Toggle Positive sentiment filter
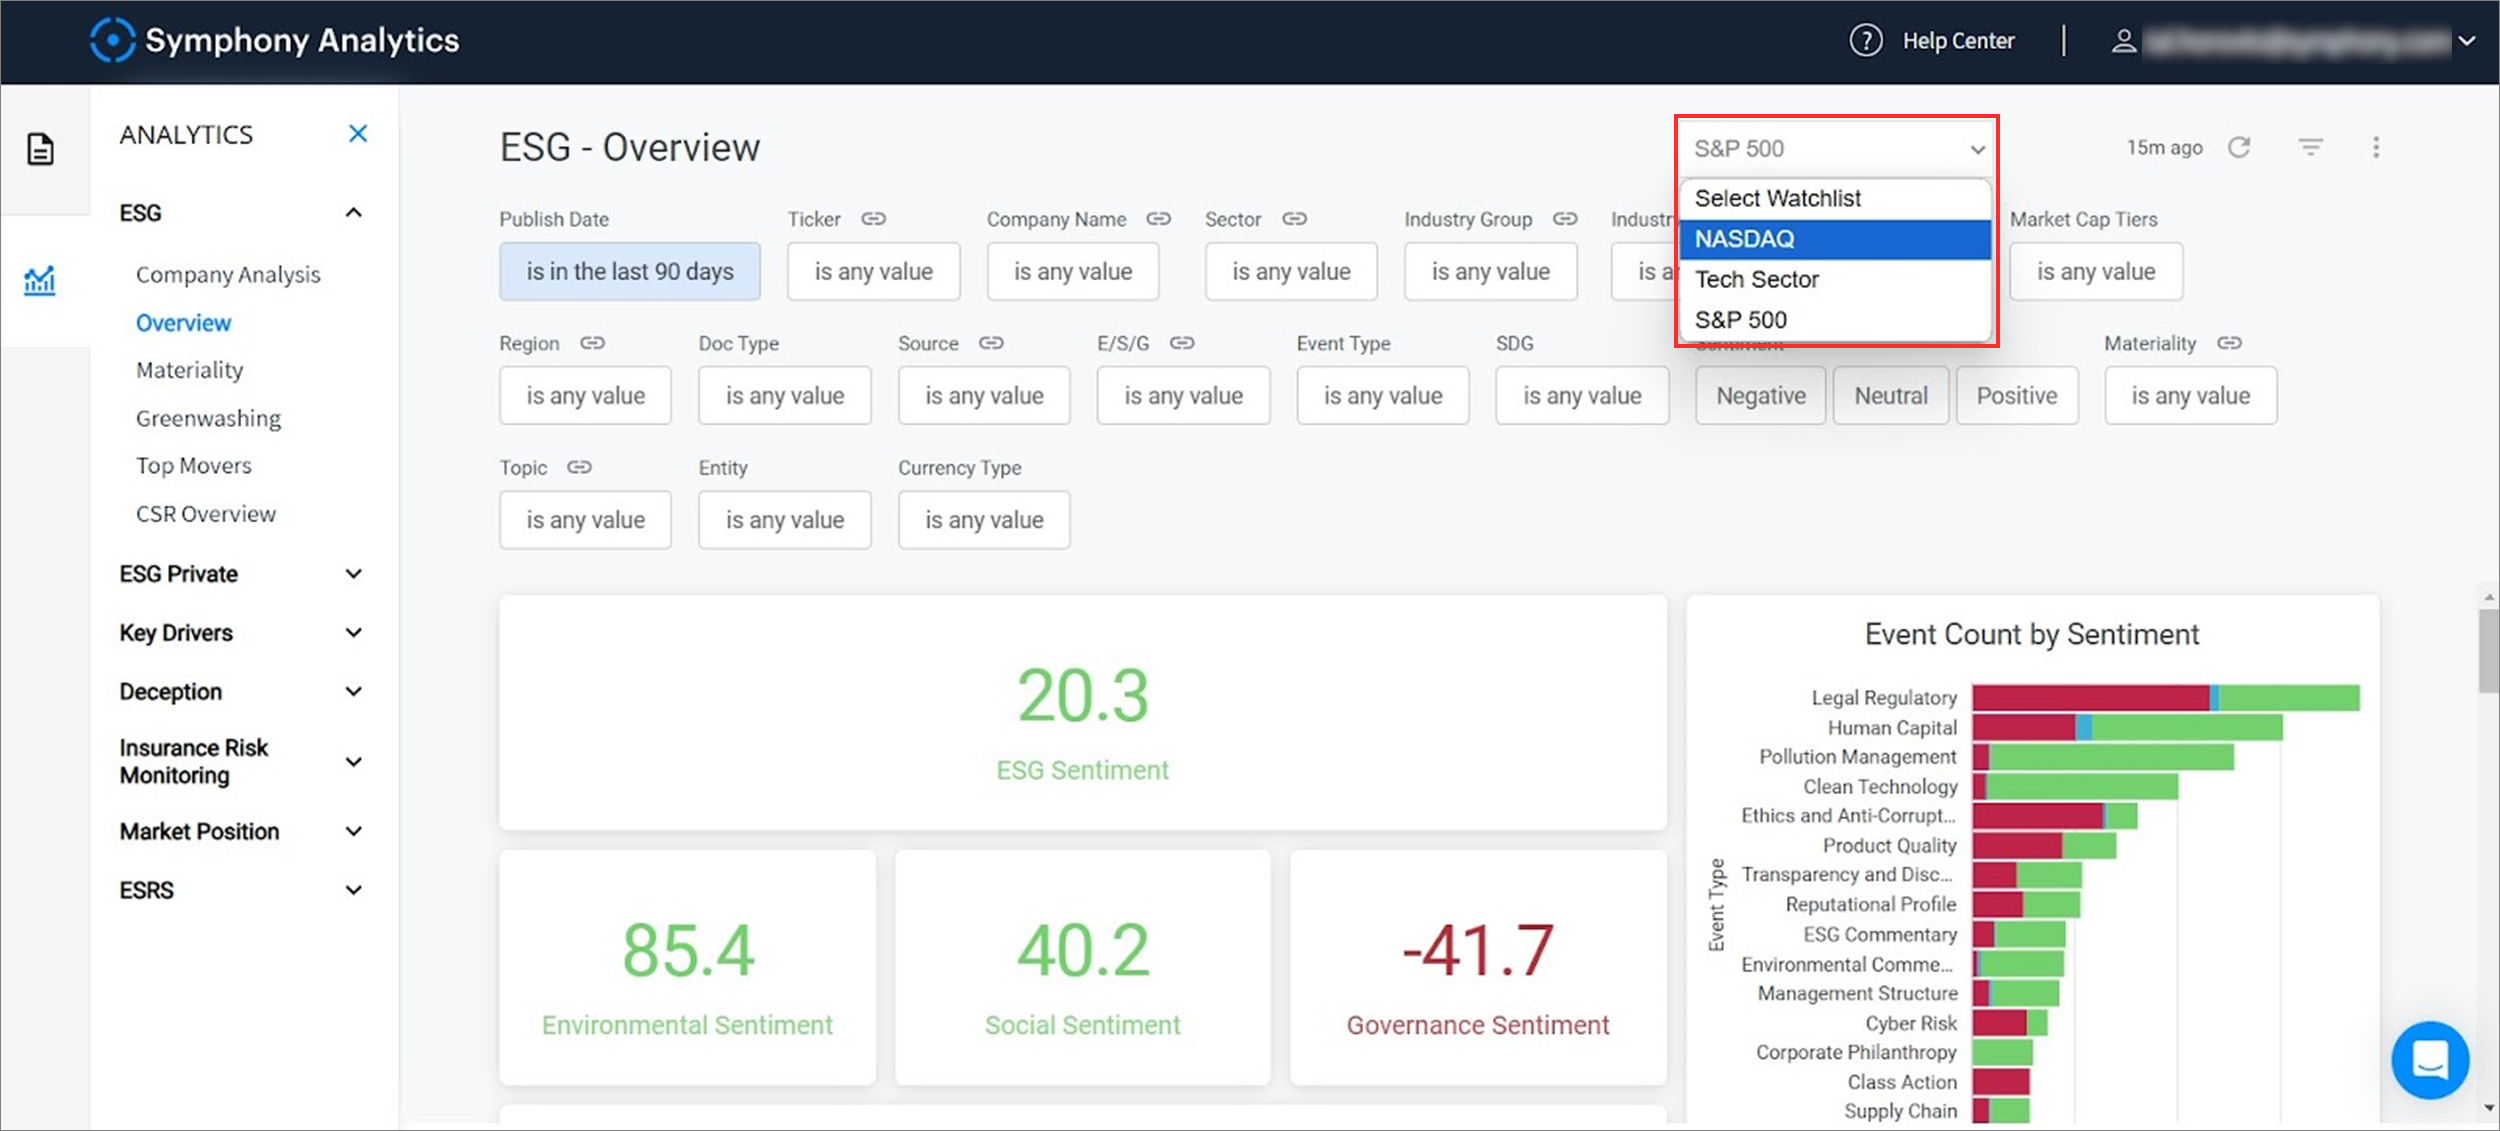Image resolution: width=2500 pixels, height=1131 pixels. [2017, 396]
